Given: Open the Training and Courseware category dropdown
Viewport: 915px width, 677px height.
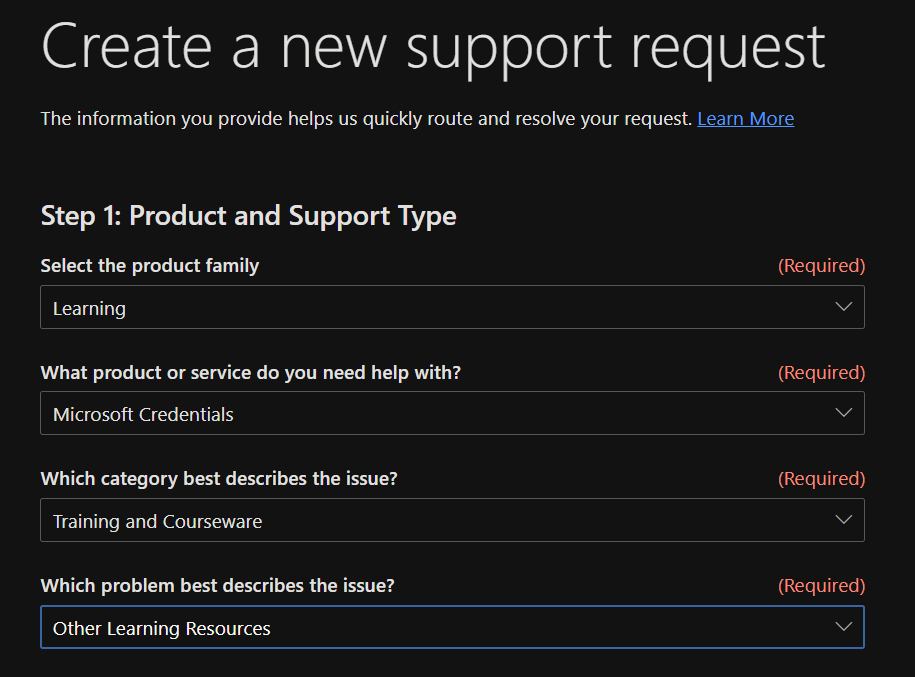Looking at the screenshot, I should point(452,520).
